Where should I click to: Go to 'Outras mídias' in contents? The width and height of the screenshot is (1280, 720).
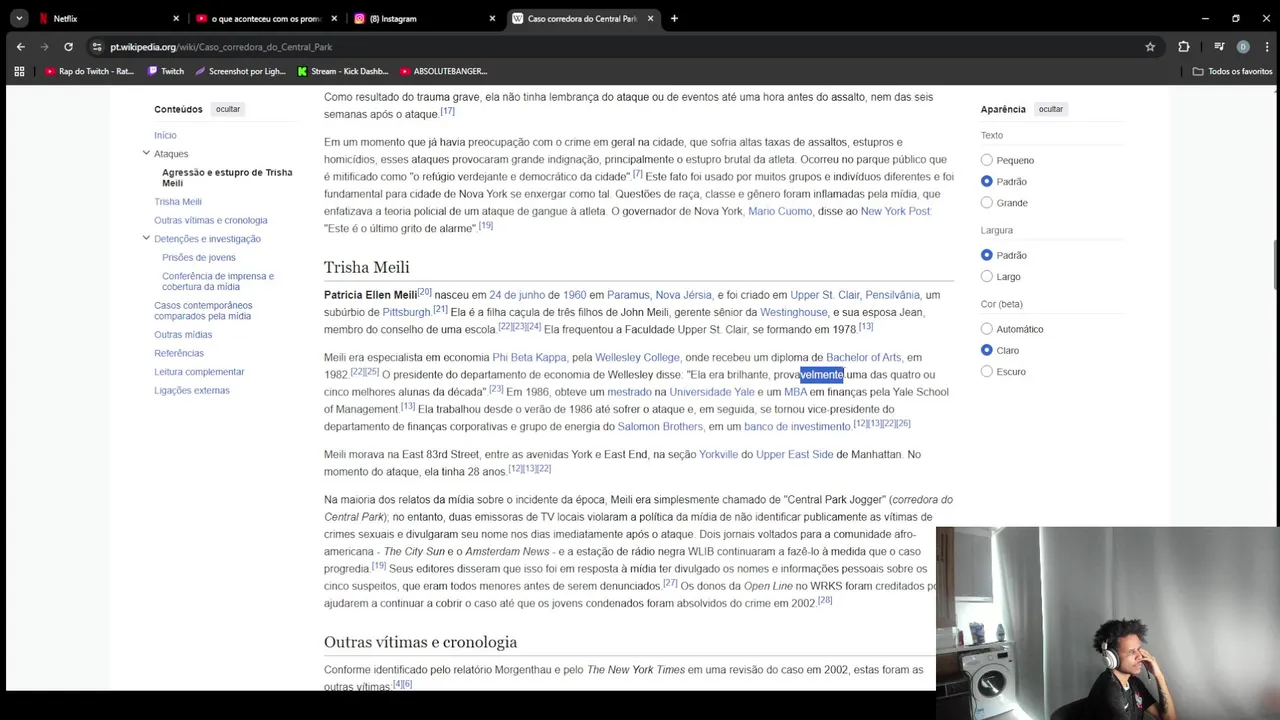(183, 335)
